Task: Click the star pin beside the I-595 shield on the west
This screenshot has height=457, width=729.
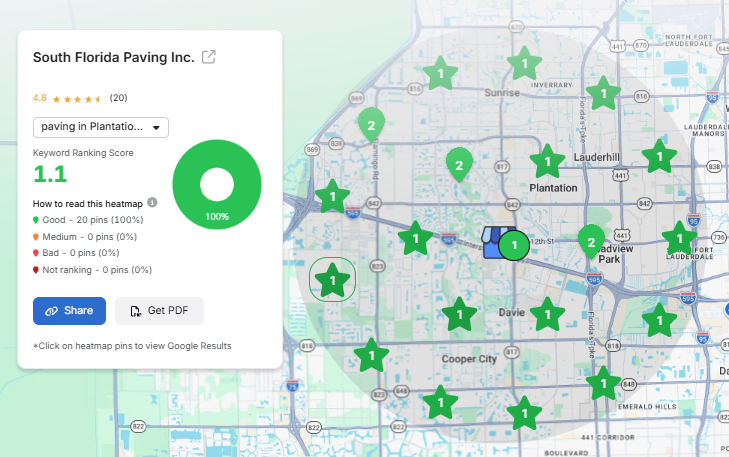Action: pos(332,197)
